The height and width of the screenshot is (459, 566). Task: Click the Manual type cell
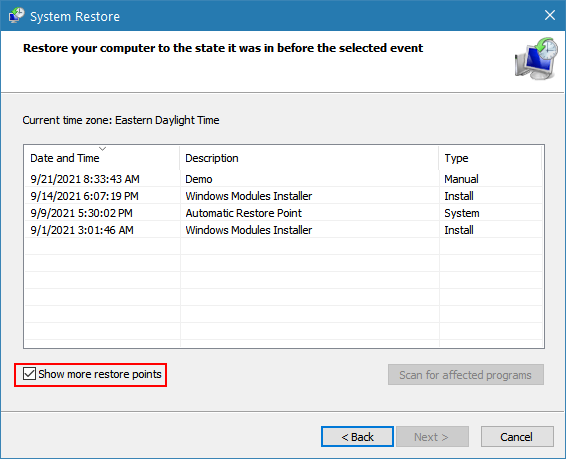[x=461, y=179]
